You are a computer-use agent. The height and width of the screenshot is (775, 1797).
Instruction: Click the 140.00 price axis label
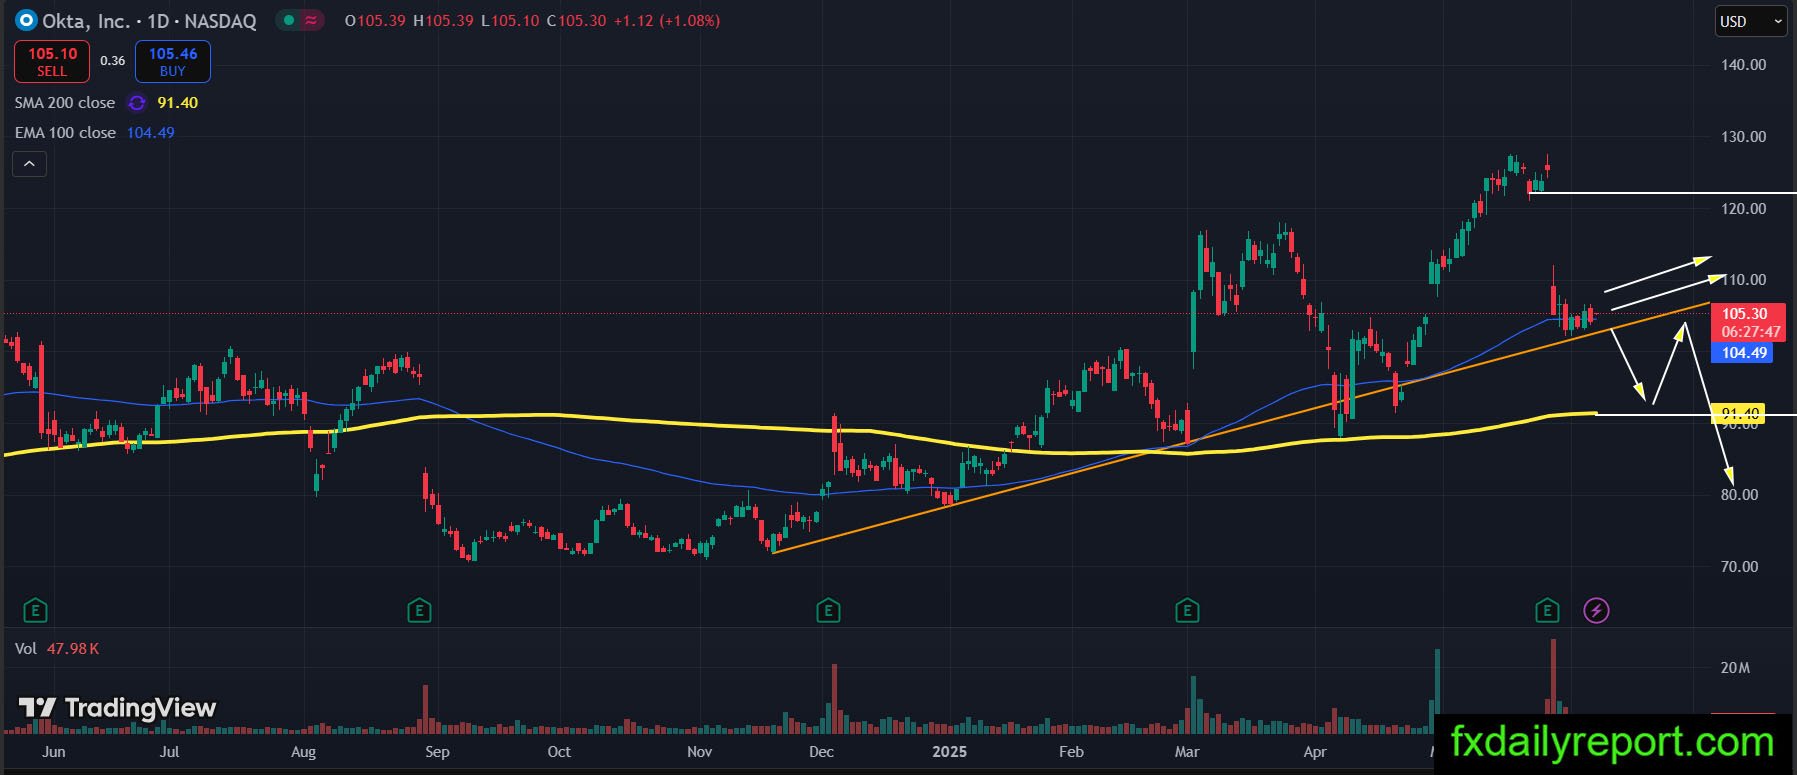(x=1743, y=65)
